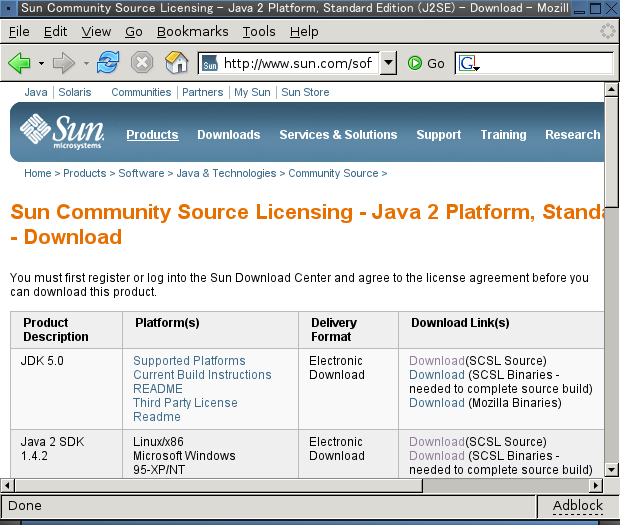620x525 pixels.
Task: Select the Training tab in the Sun banner
Action: 503,135
